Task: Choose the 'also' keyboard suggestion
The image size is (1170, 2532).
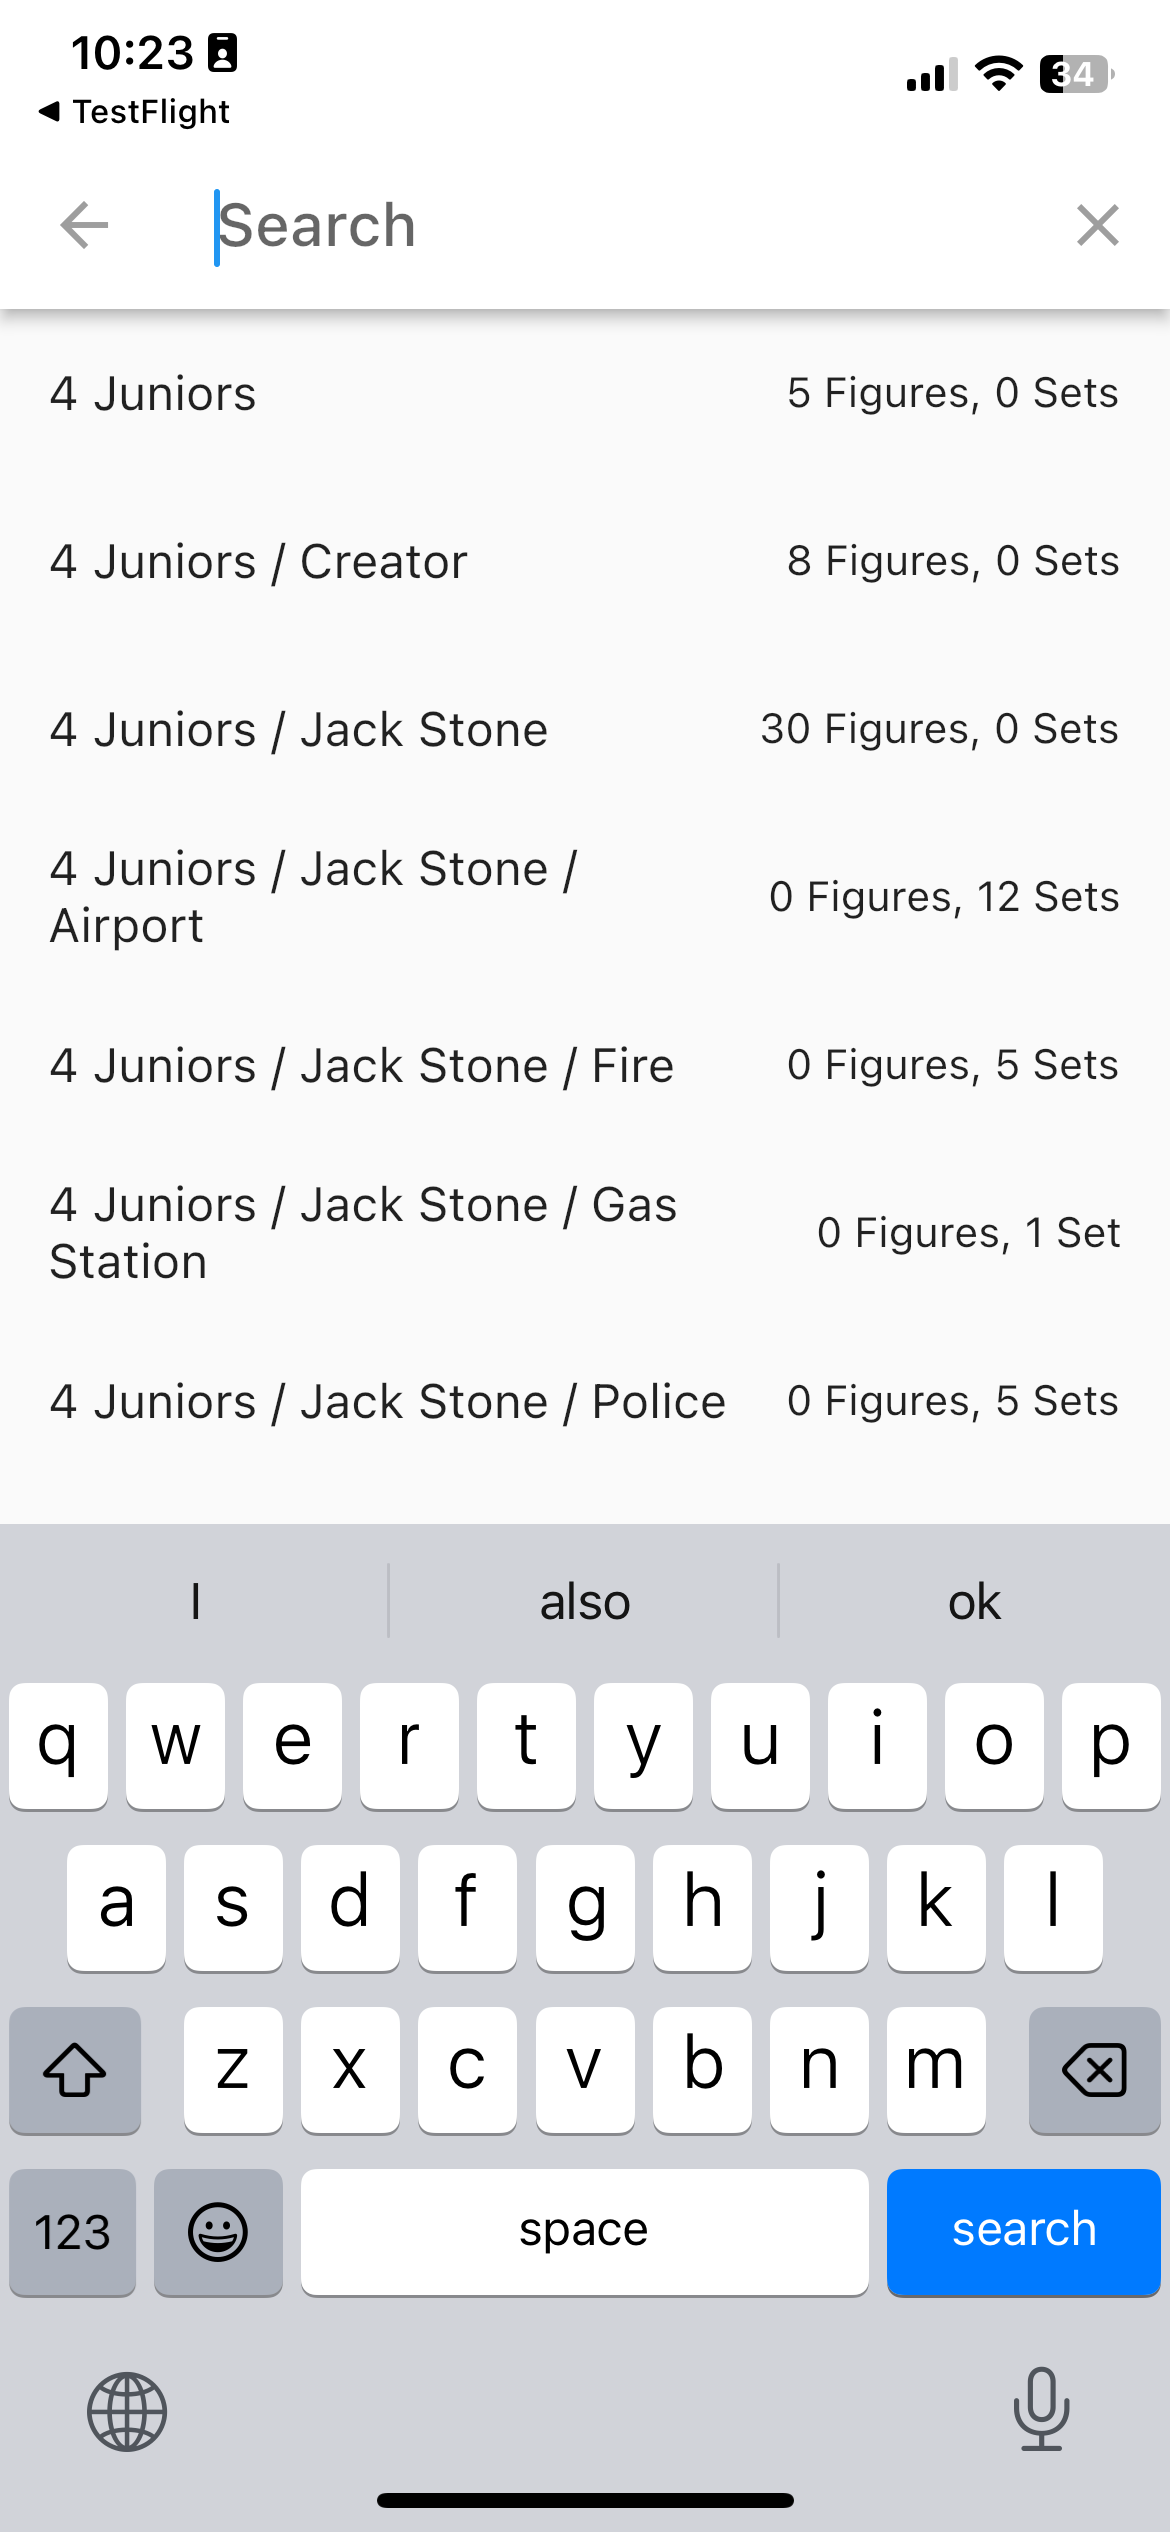Action: click(585, 1601)
